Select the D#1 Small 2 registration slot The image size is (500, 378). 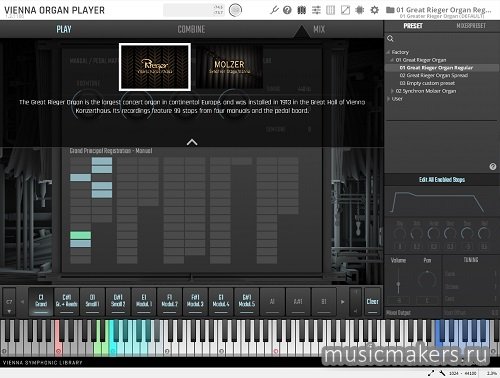coord(118,301)
